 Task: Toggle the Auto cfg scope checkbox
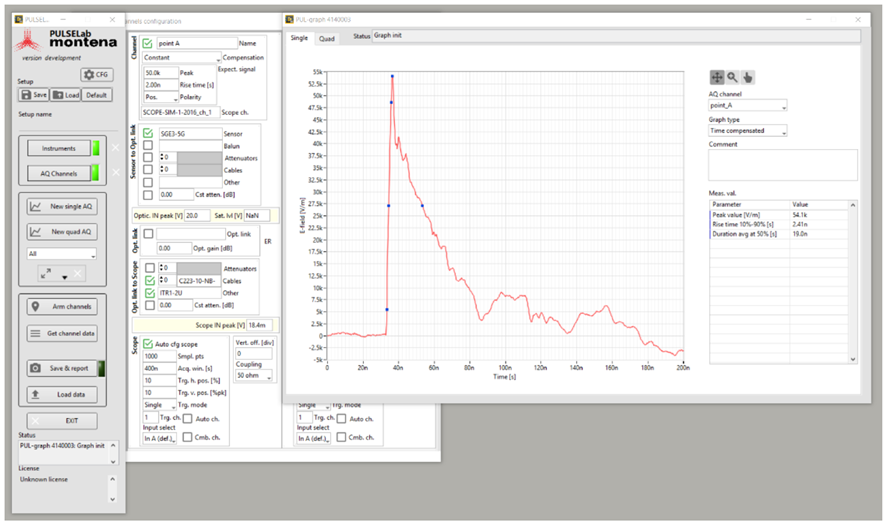[x=148, y=344]
